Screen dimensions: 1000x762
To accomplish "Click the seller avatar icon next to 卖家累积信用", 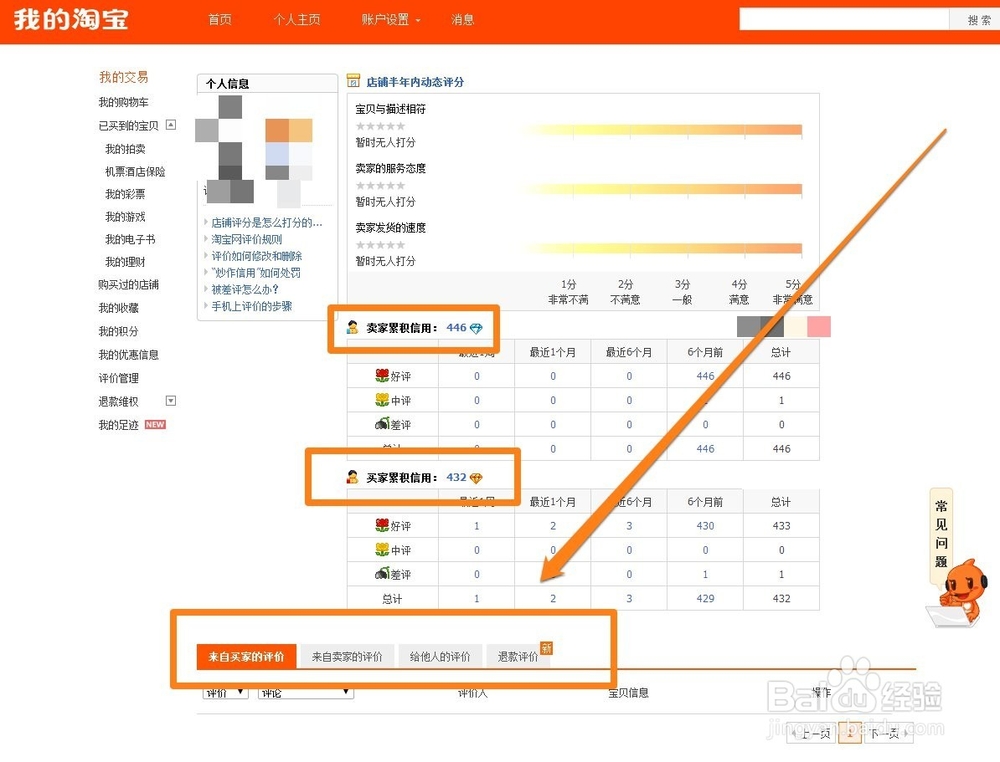I will [352, 328].
